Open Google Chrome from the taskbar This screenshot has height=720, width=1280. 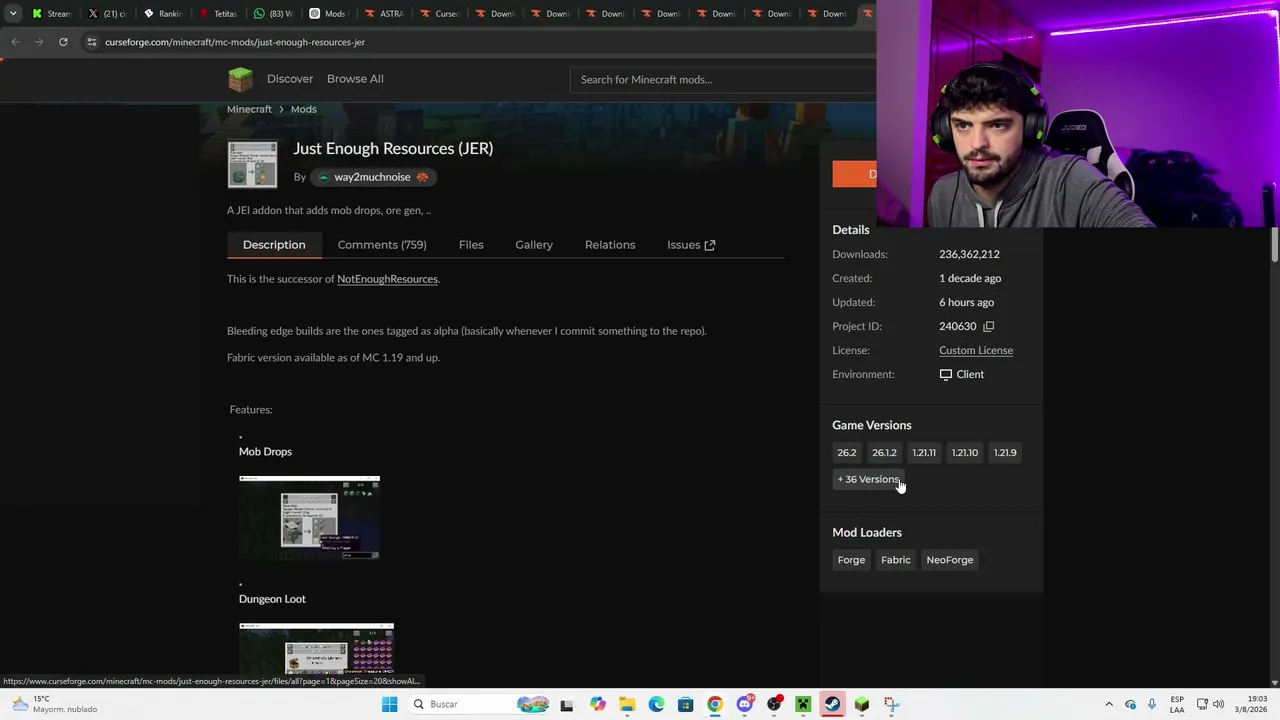click(715, 704)
